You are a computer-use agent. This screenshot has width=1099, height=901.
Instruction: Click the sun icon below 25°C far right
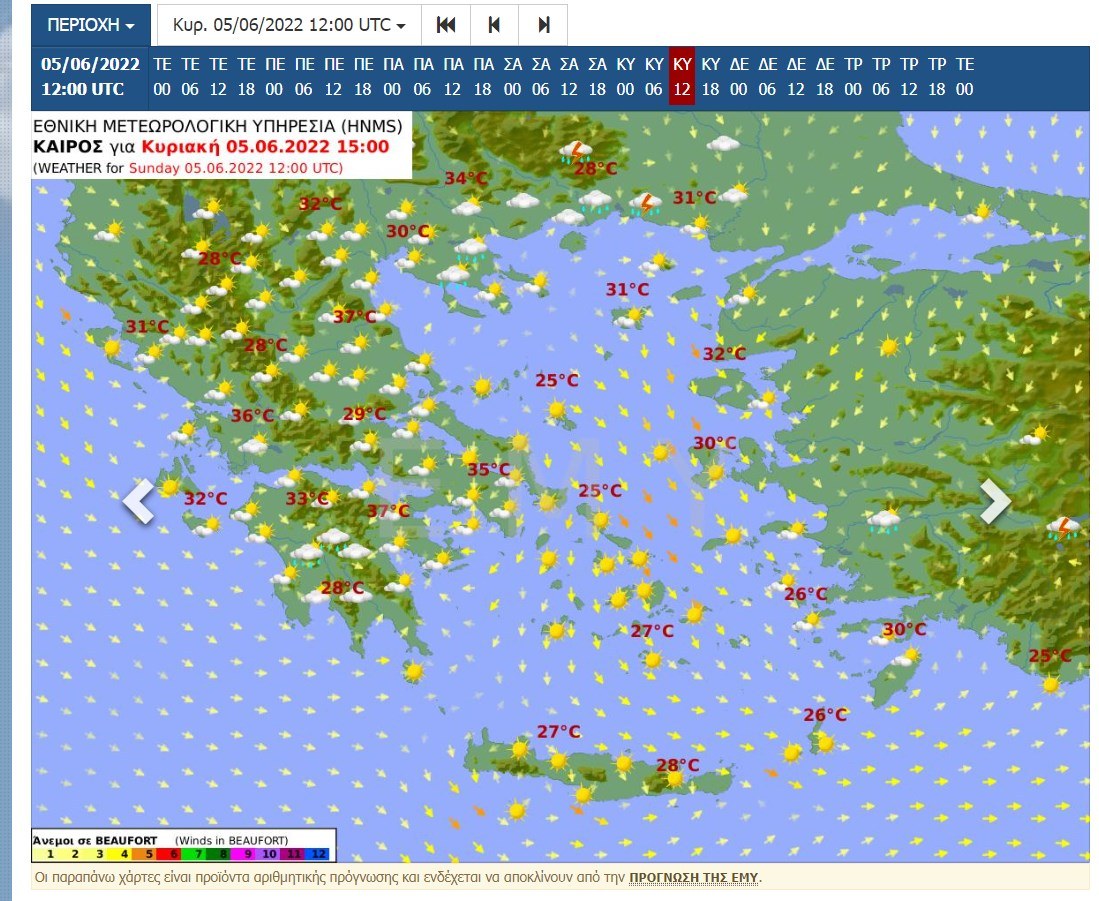[1050, 685]
